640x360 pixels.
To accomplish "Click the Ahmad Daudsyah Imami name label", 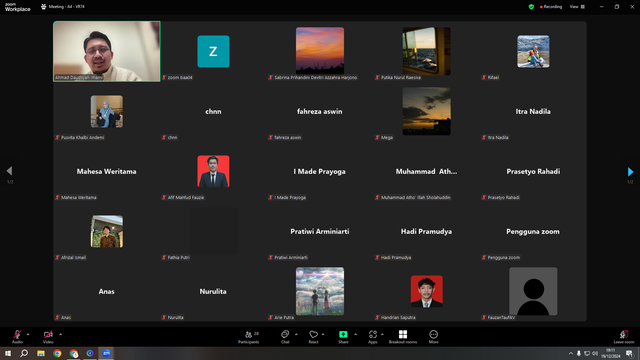I will (79, 78).
